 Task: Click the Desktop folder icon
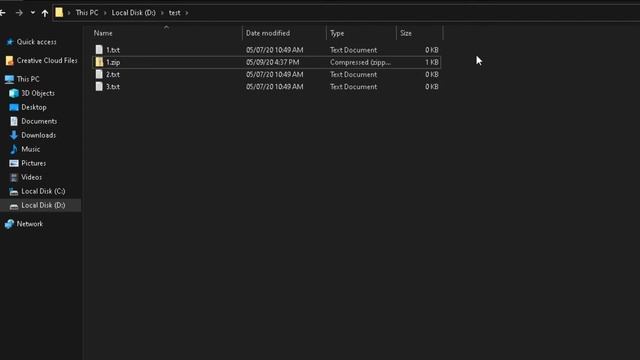click(x=14, y=107)
